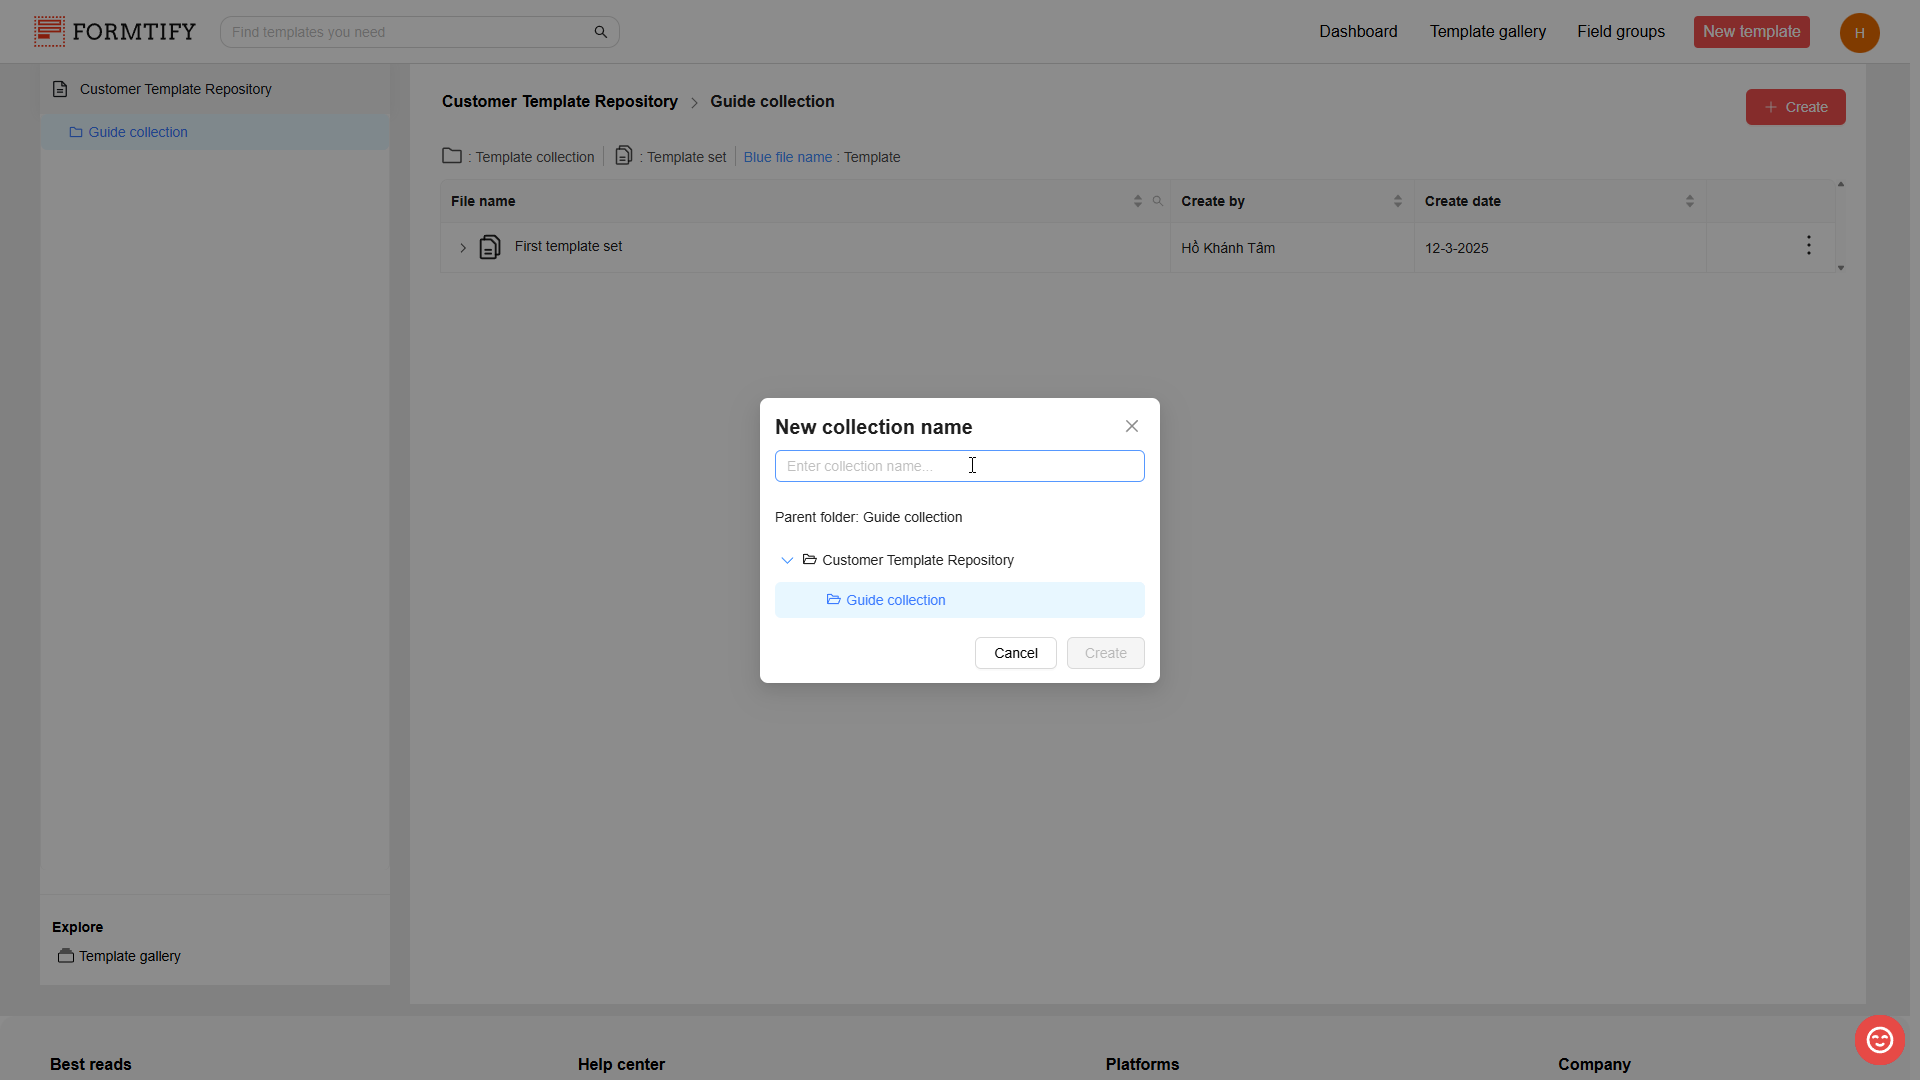Open Template gallery in the sidebar Explore section

click(x=129, y=956)
